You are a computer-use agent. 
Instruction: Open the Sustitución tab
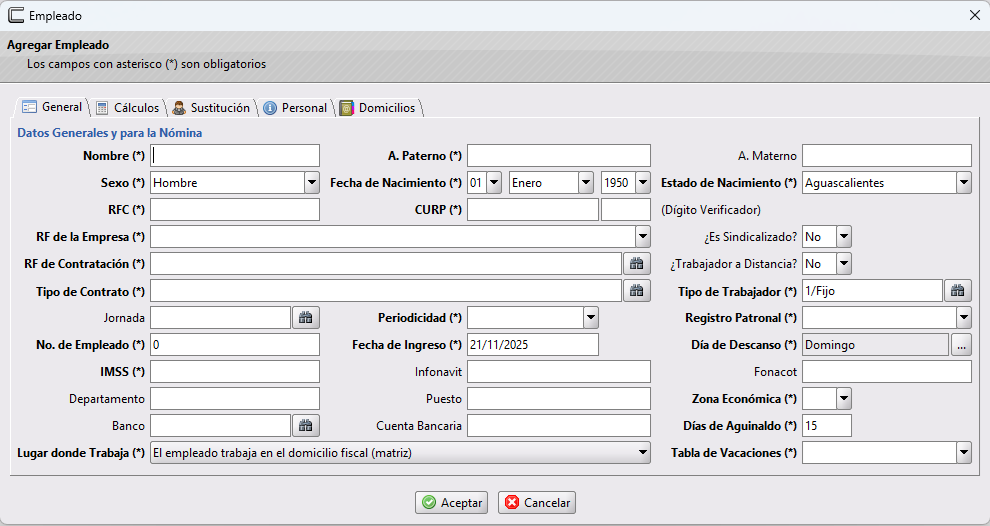(211, 108)
